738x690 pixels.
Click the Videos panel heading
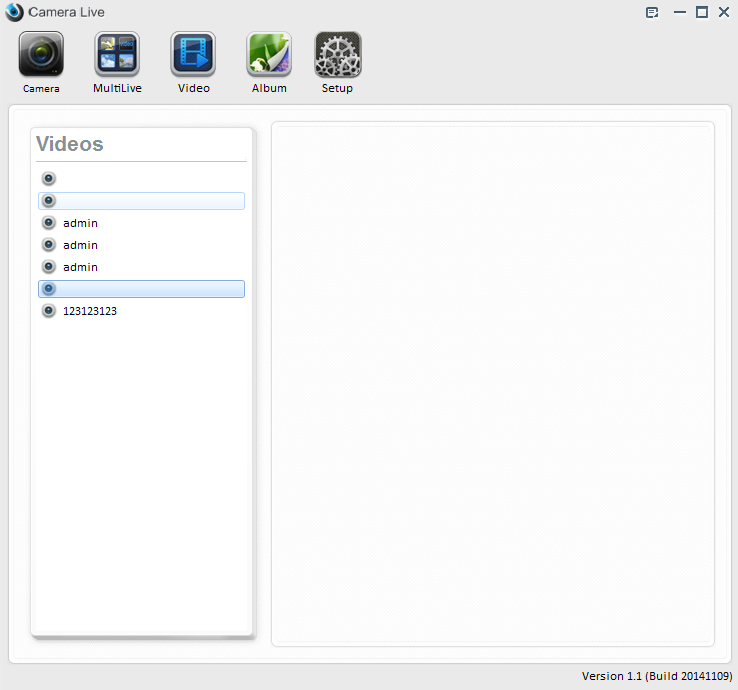70,144
